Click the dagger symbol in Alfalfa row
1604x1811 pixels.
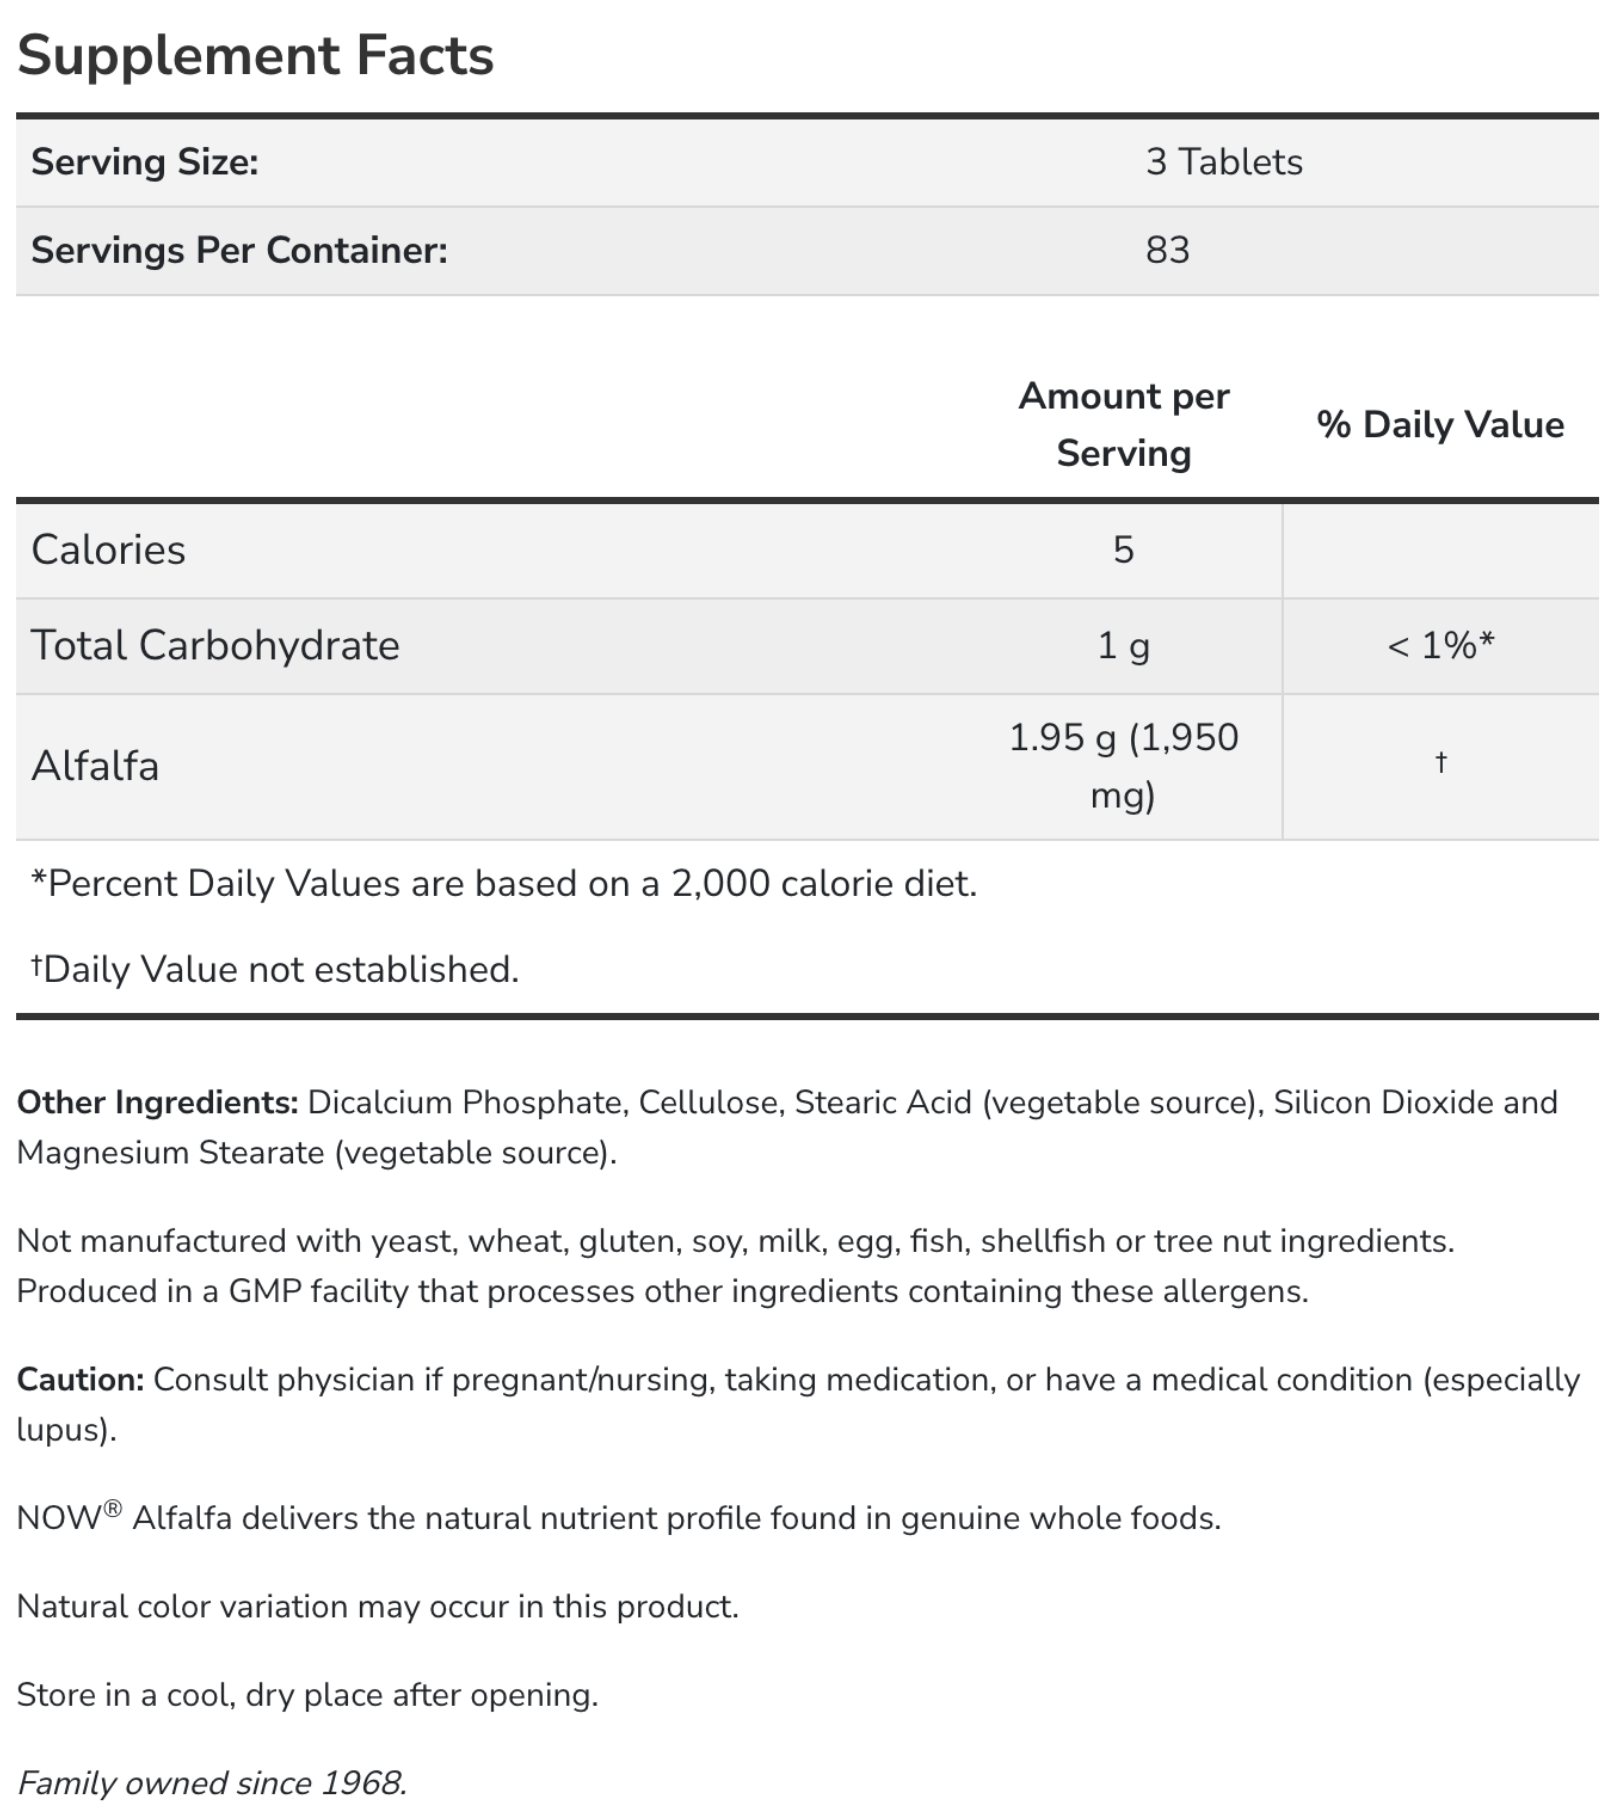click(x=1441, y=762)
